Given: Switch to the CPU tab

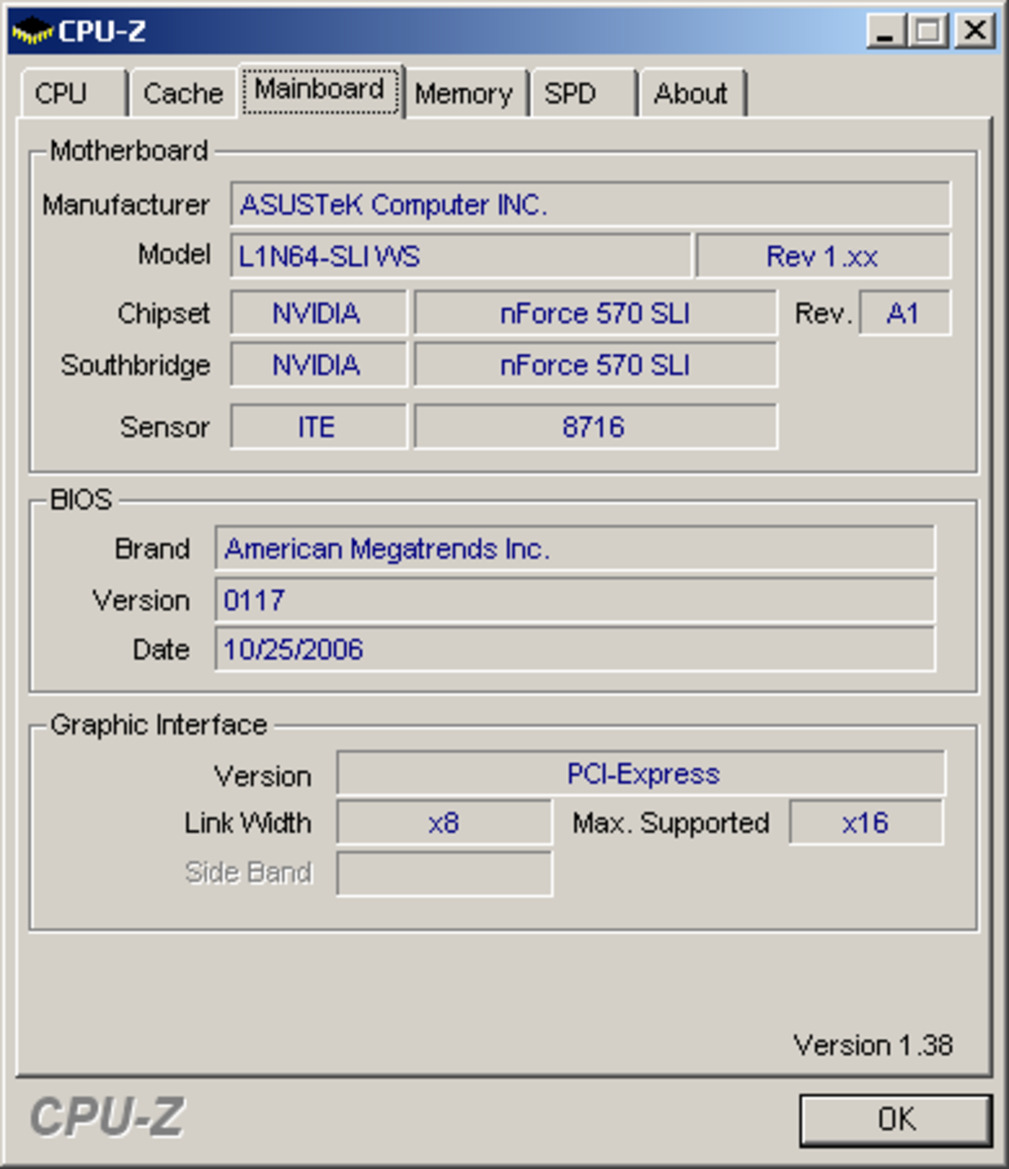Looking at the screenshot, I should coord(64,93).
